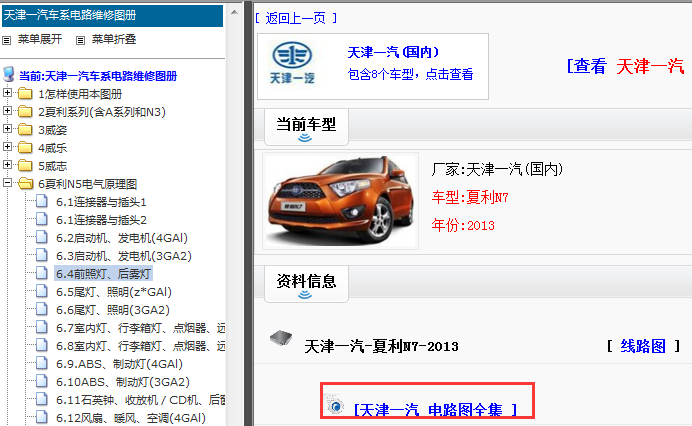Viewport: 692px width, 426px height.
Task: Click the 天津一汽-夏利N7-2013 title text
Action: (381, 346)
